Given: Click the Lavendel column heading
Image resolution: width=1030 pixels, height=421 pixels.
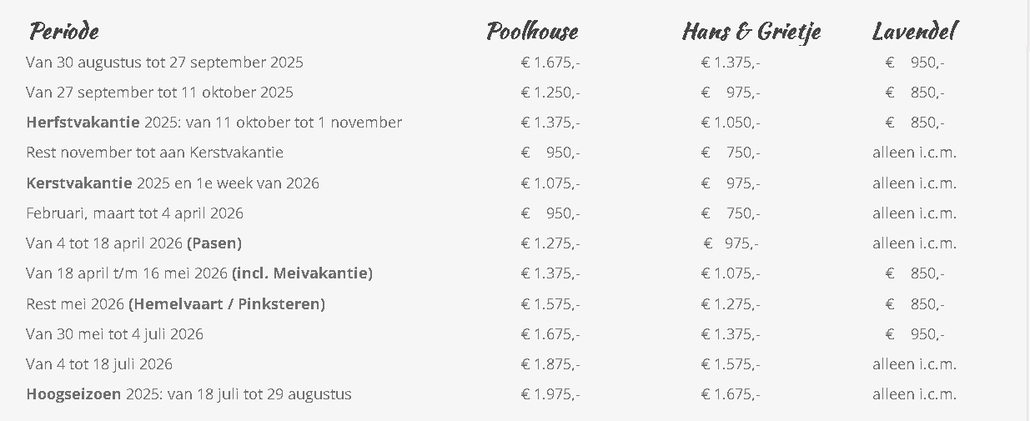Looking at the screenshot, I should click(914, 31).
